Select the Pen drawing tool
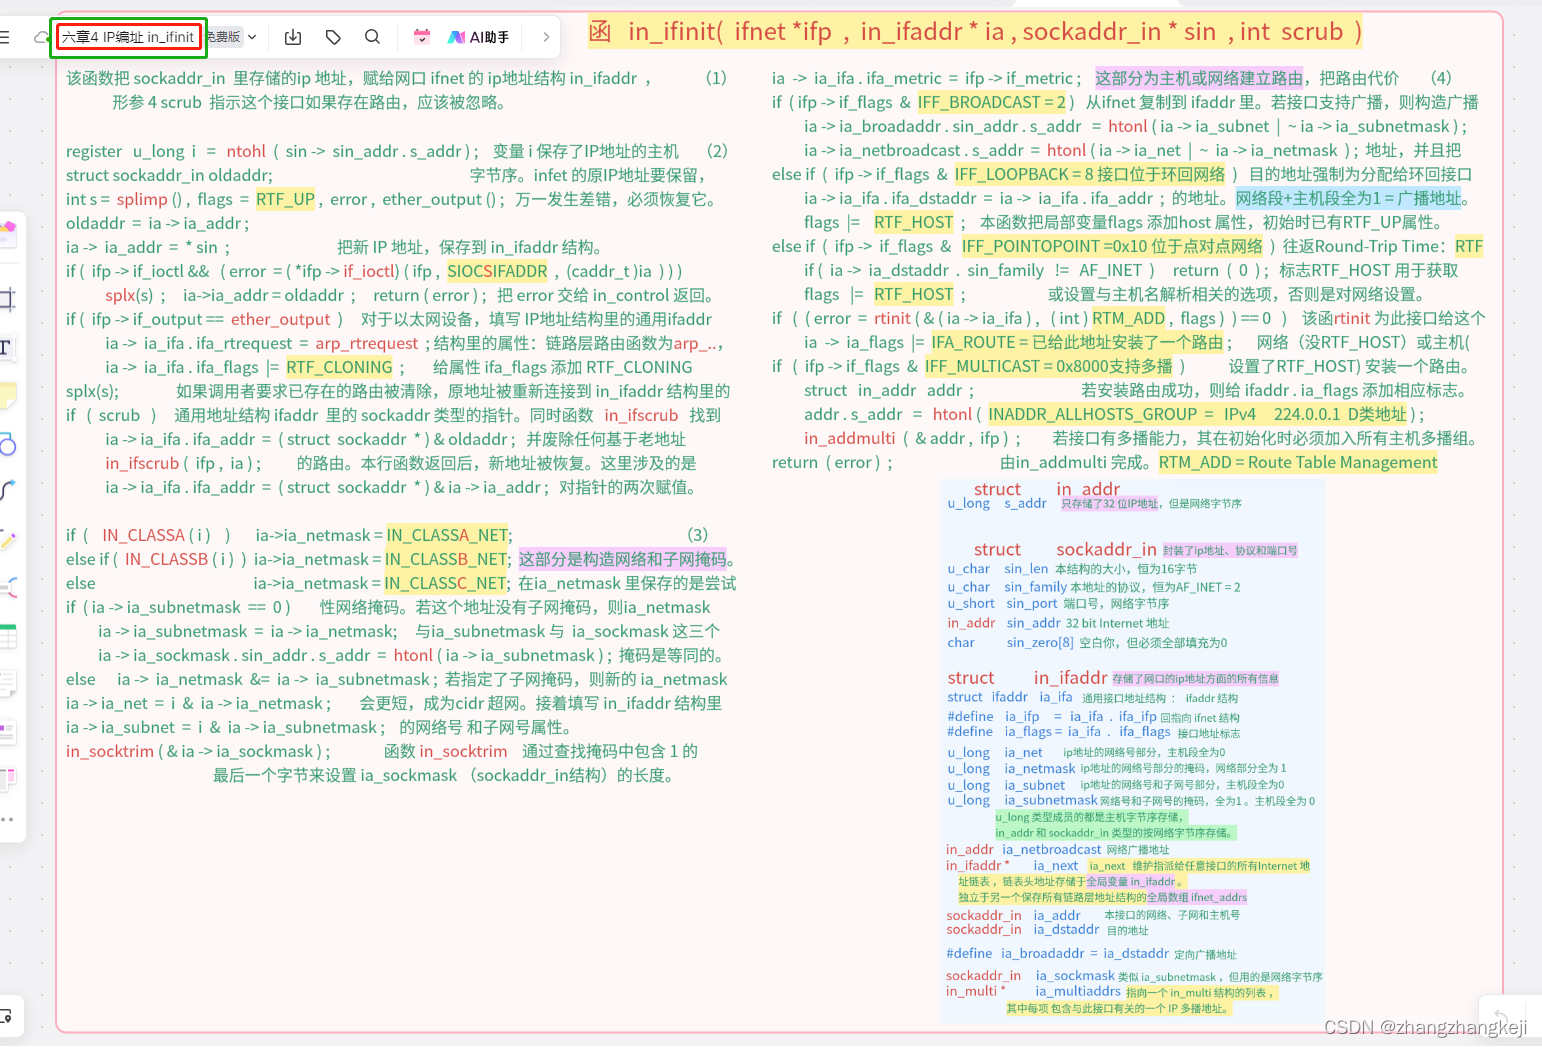The image size is (1542, 1047). pos(7,540)
